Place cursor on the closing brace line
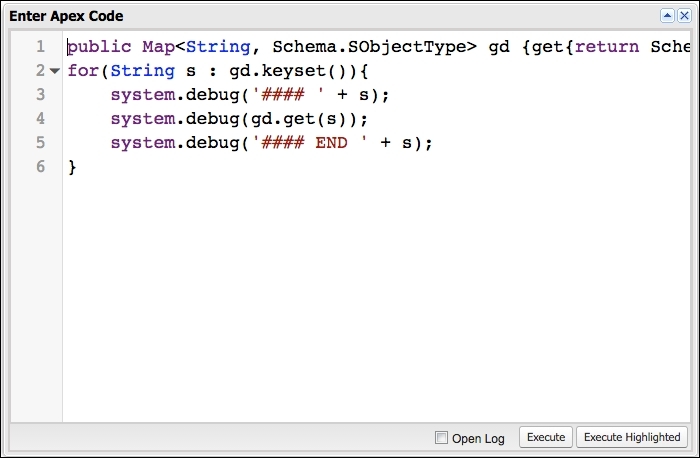The width and height of the screenshot is (700, 458). click(x=72, y=167)
